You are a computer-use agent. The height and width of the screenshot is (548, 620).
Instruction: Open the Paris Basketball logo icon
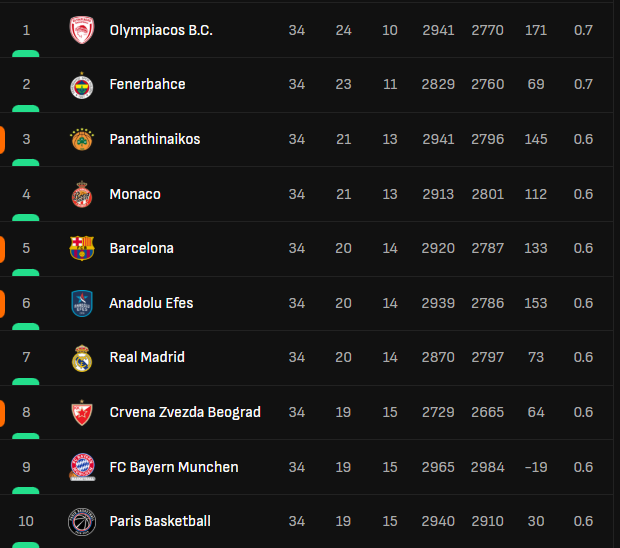(82, 521)
